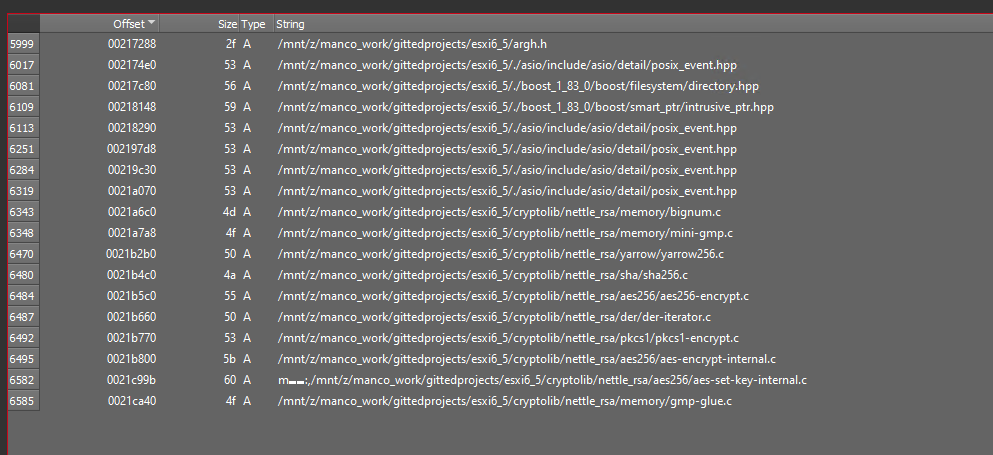
Task: Click size value 60
Action: 229,380
